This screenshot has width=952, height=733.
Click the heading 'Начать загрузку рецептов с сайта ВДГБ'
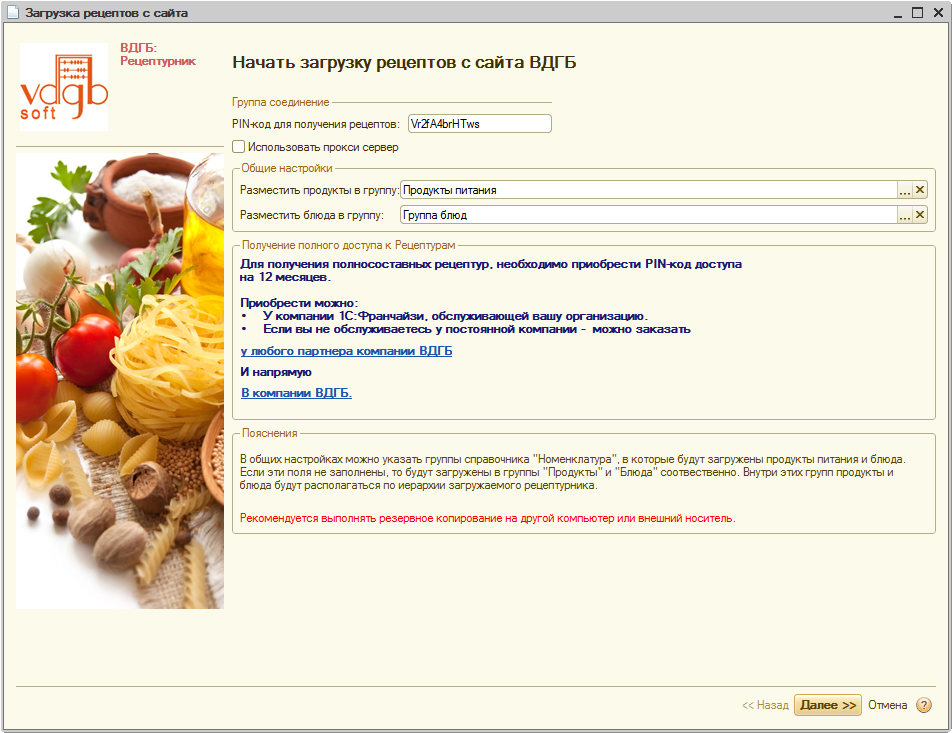pyautogui.click(x=404, y=63)
